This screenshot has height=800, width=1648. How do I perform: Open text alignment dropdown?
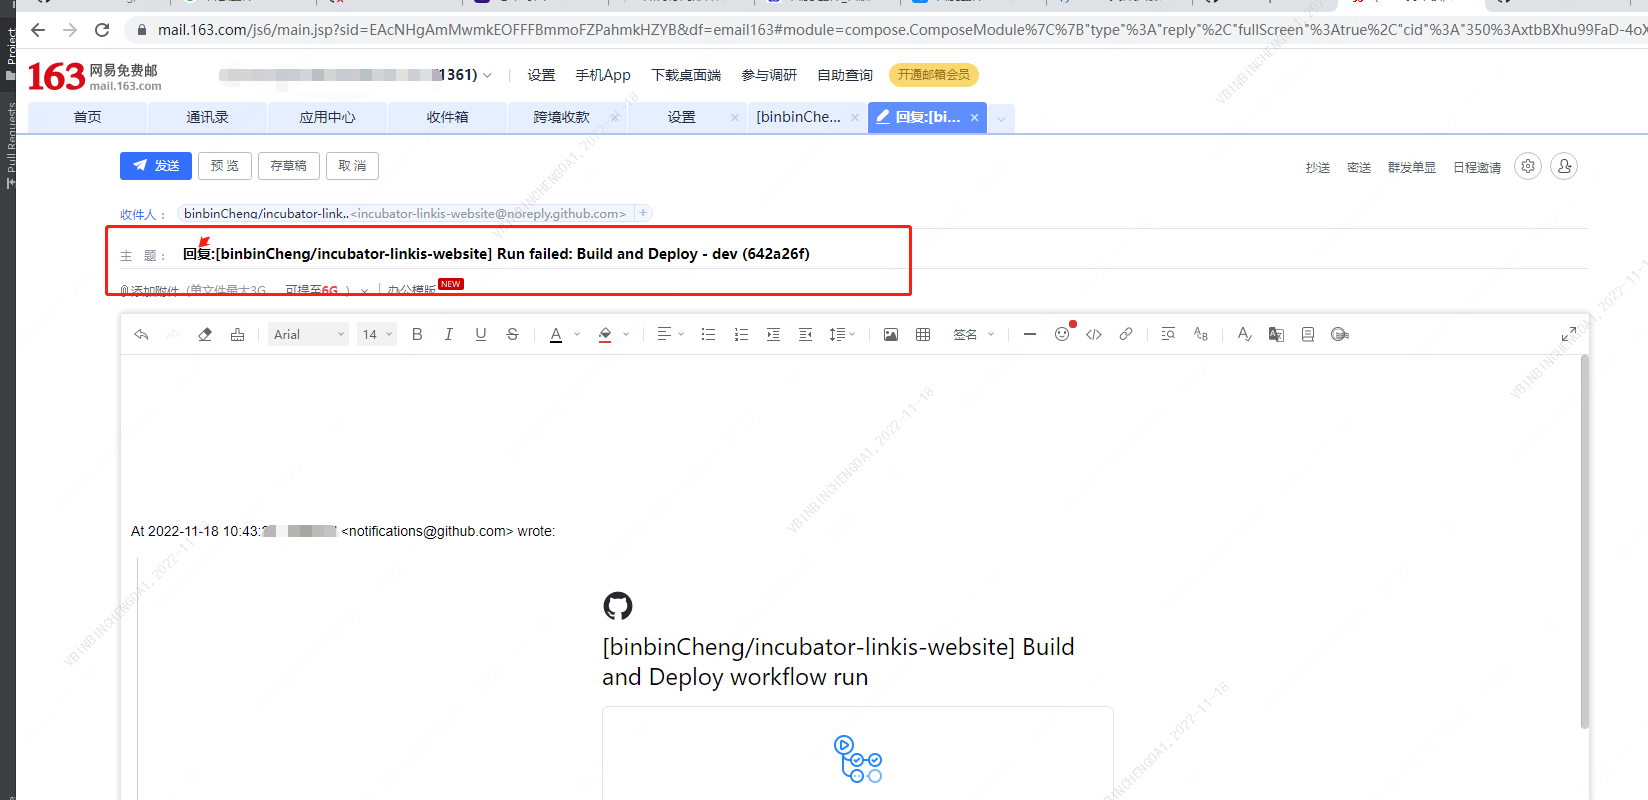[x=670, y=334]
